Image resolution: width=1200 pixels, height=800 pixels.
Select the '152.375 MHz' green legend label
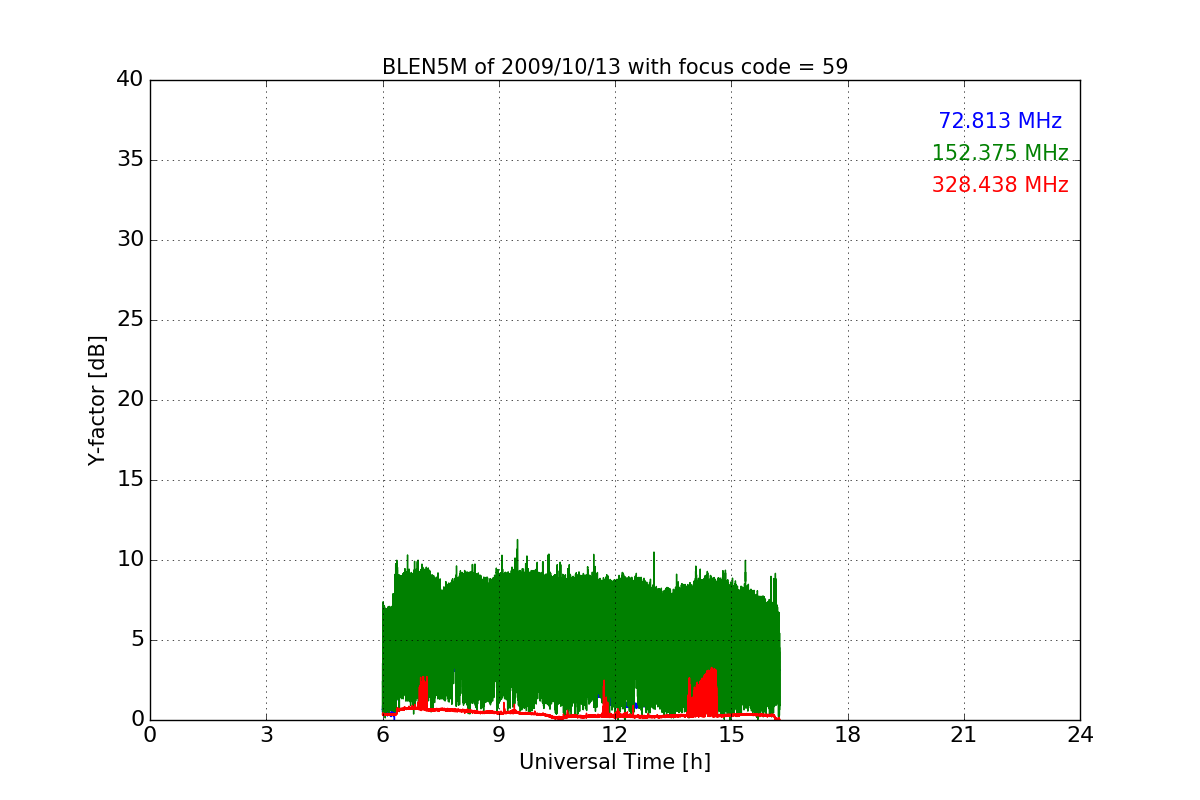click(x=1000, y=153)
